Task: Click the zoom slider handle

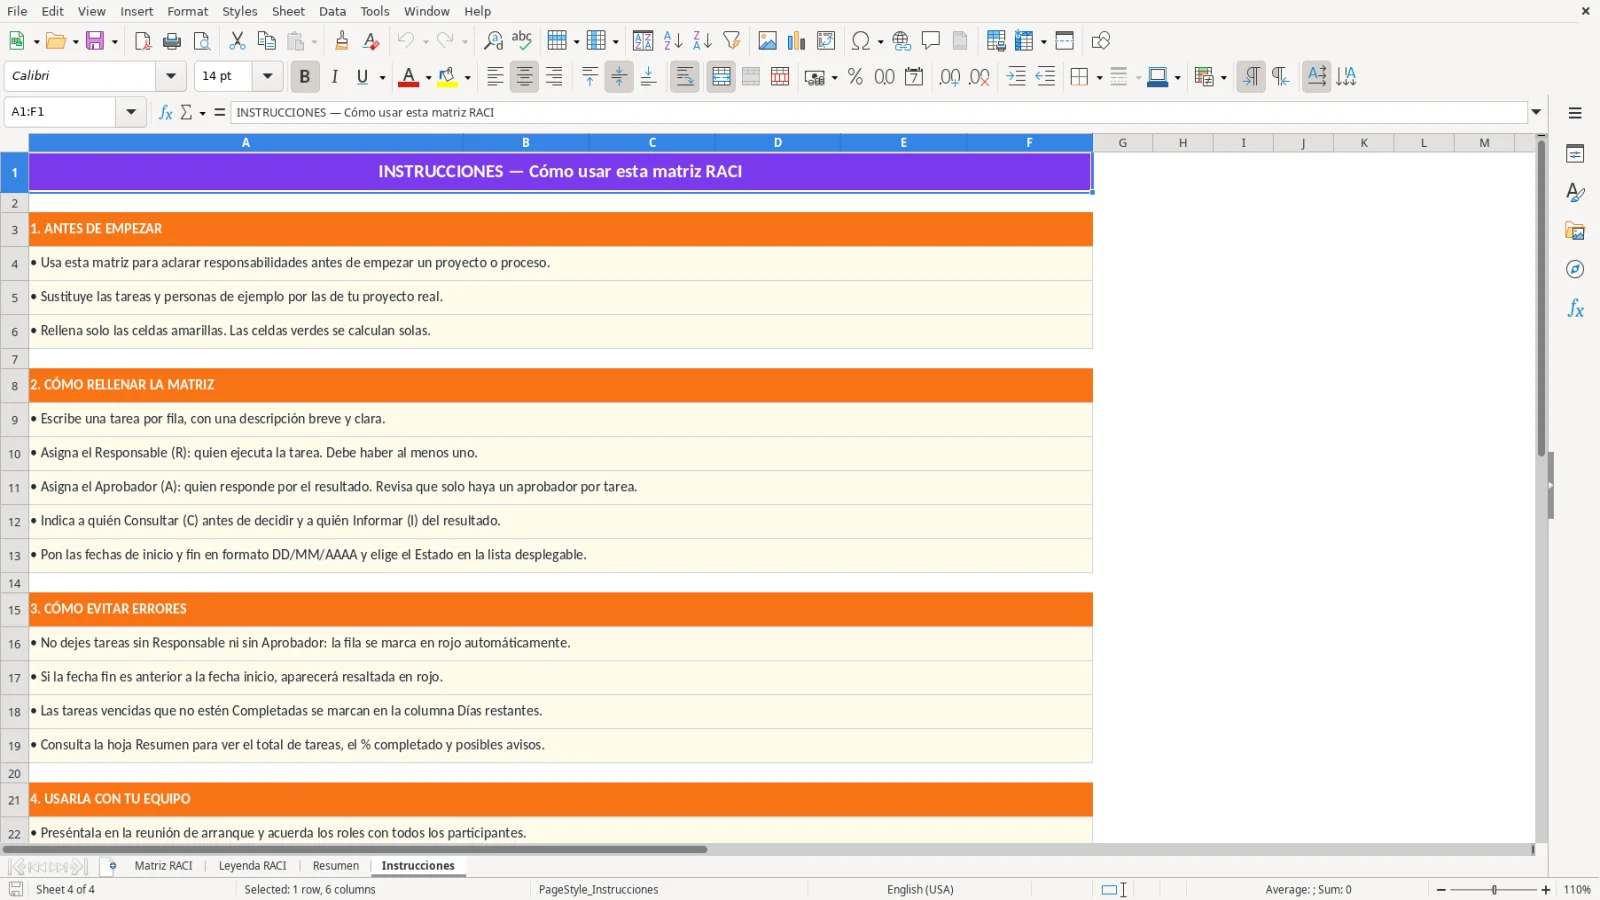Action: pos(1494,889)
